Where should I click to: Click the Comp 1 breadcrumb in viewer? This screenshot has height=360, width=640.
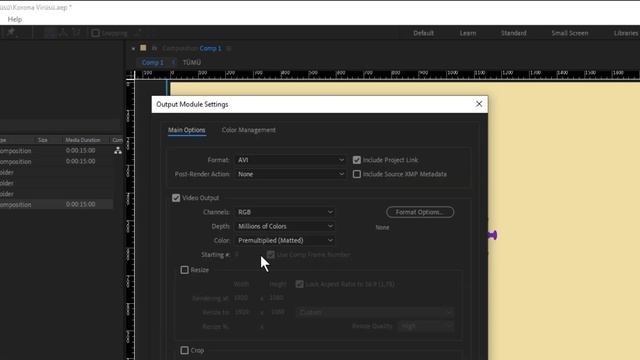point(153,62)
